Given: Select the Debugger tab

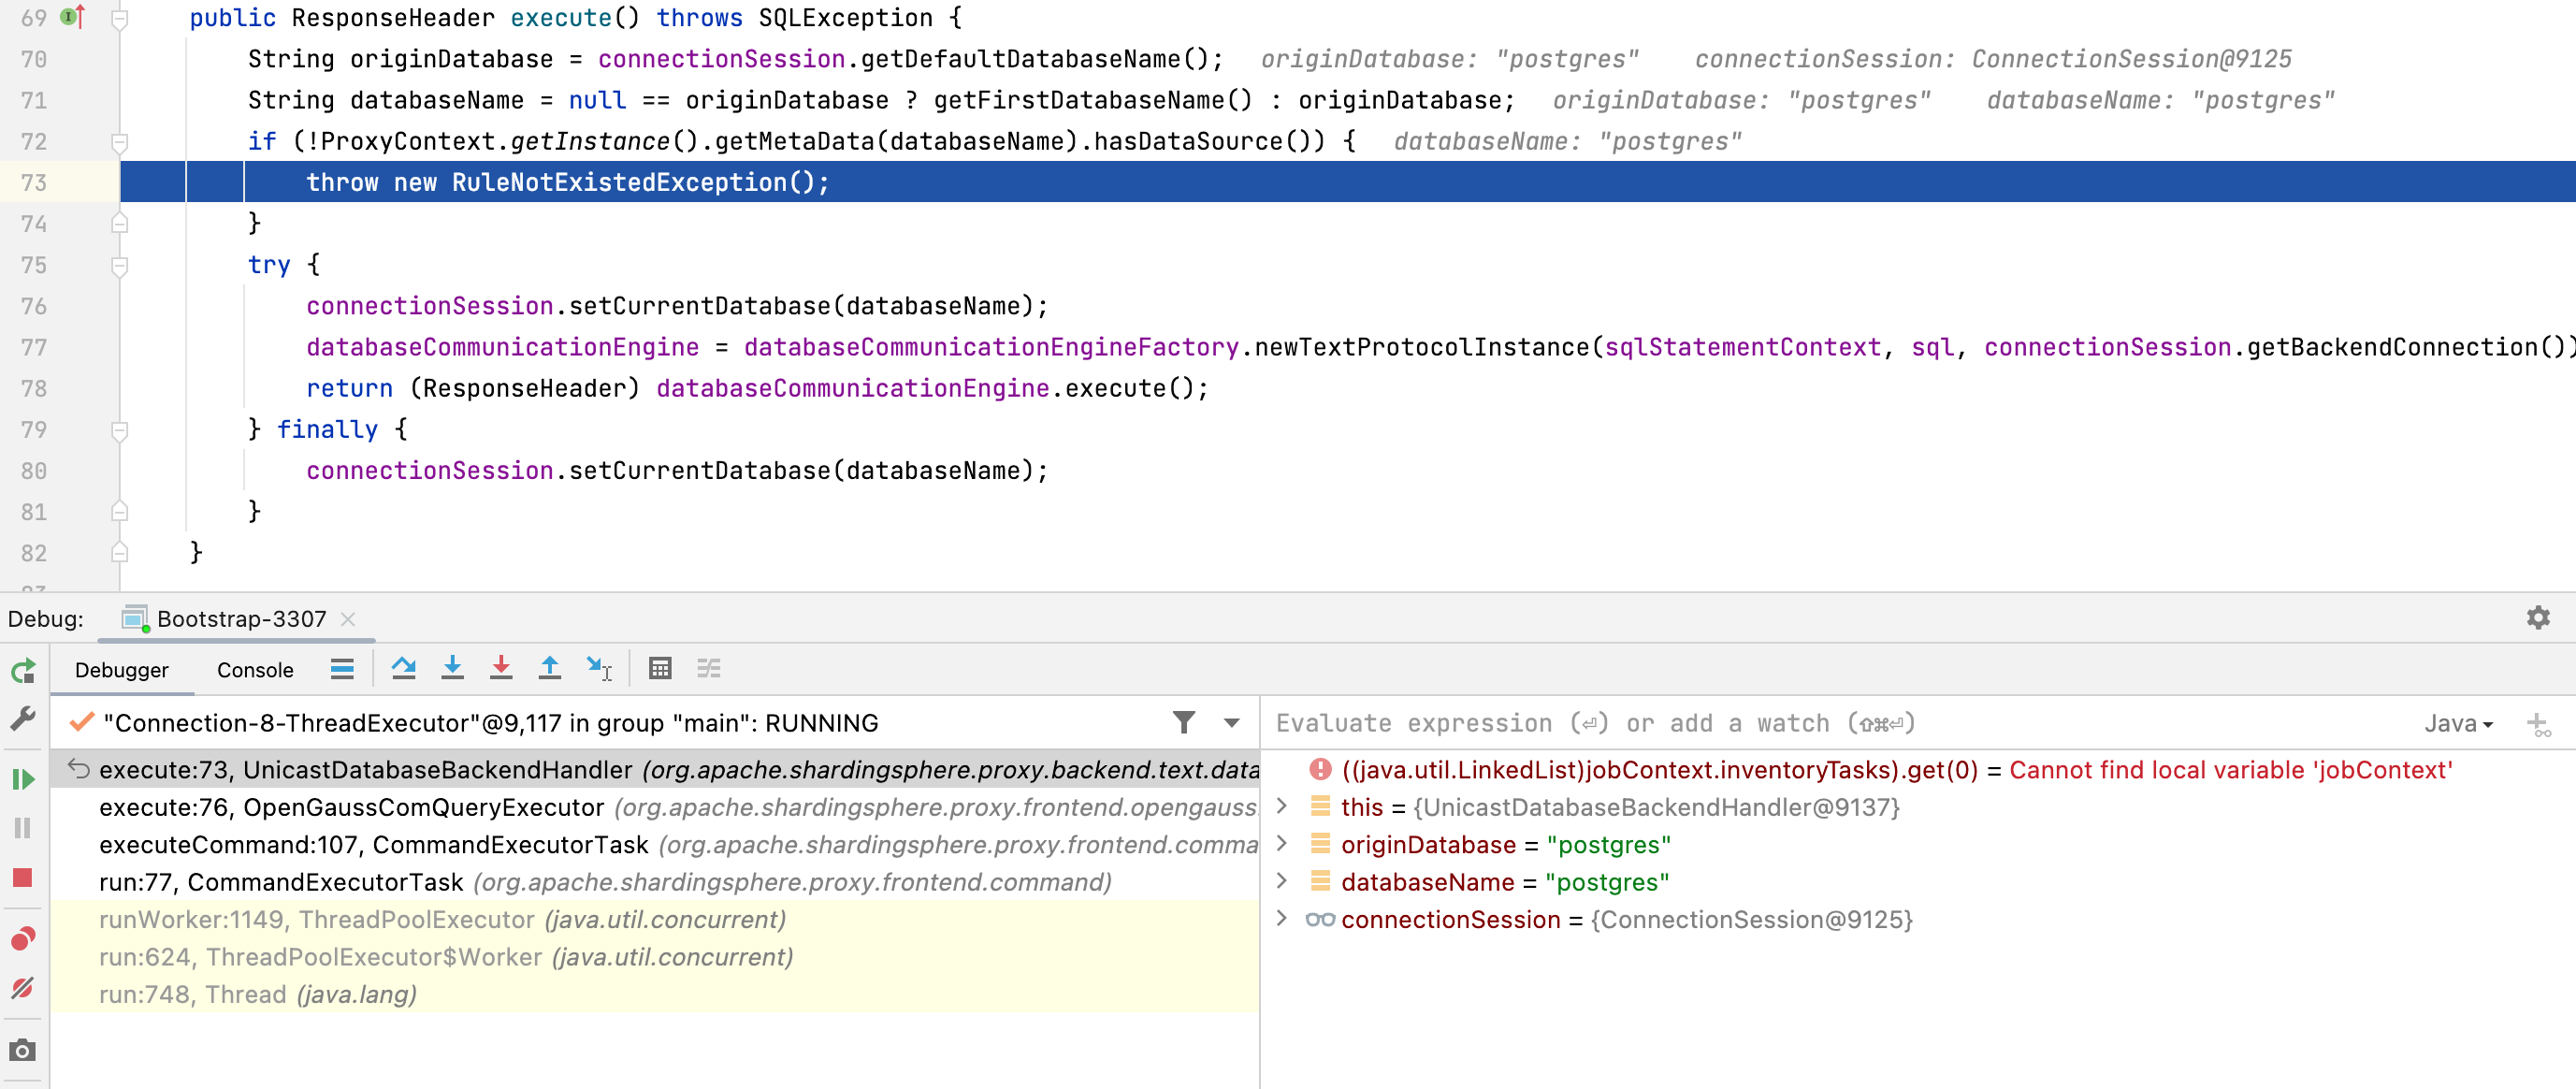Looking at the screenshot, I should [x=121, y=670].
